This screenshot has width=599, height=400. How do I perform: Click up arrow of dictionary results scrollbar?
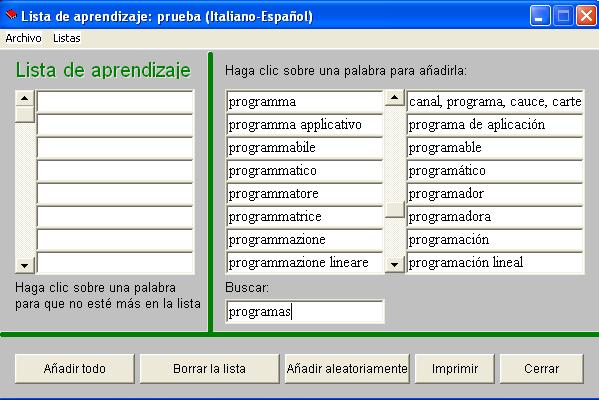click(395, 98)
